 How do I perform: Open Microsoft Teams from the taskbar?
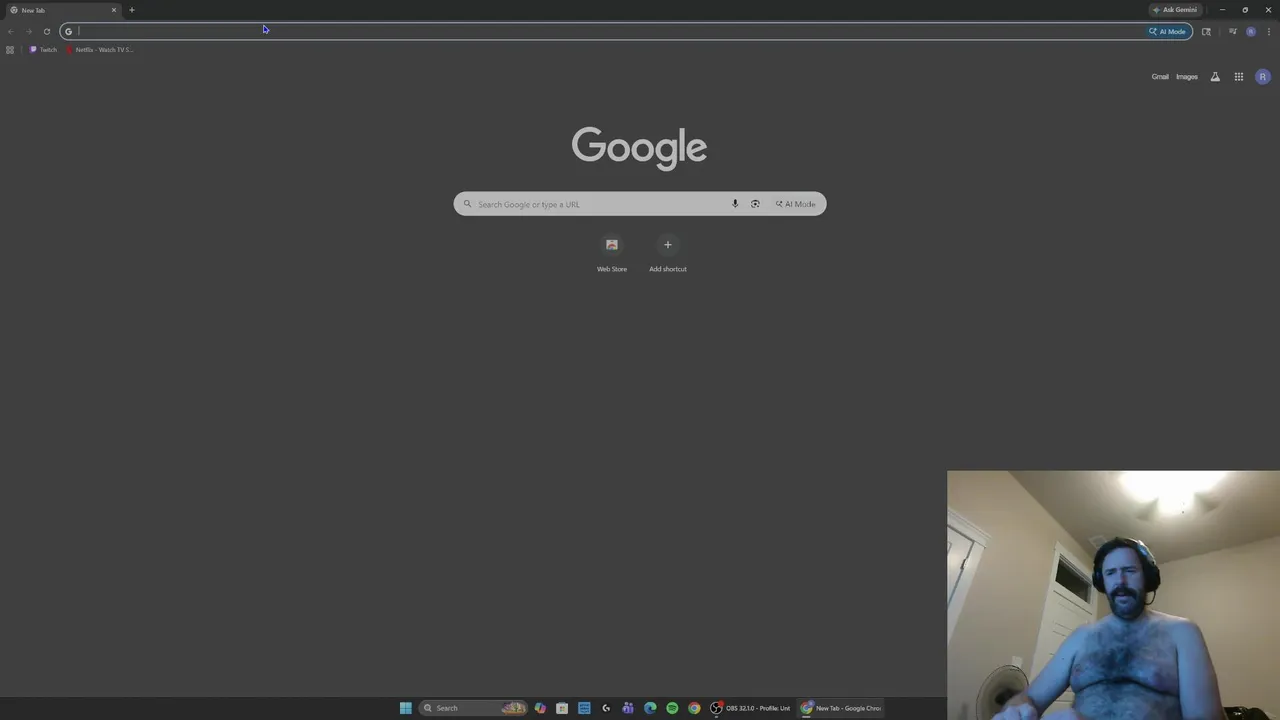(628, 708)
